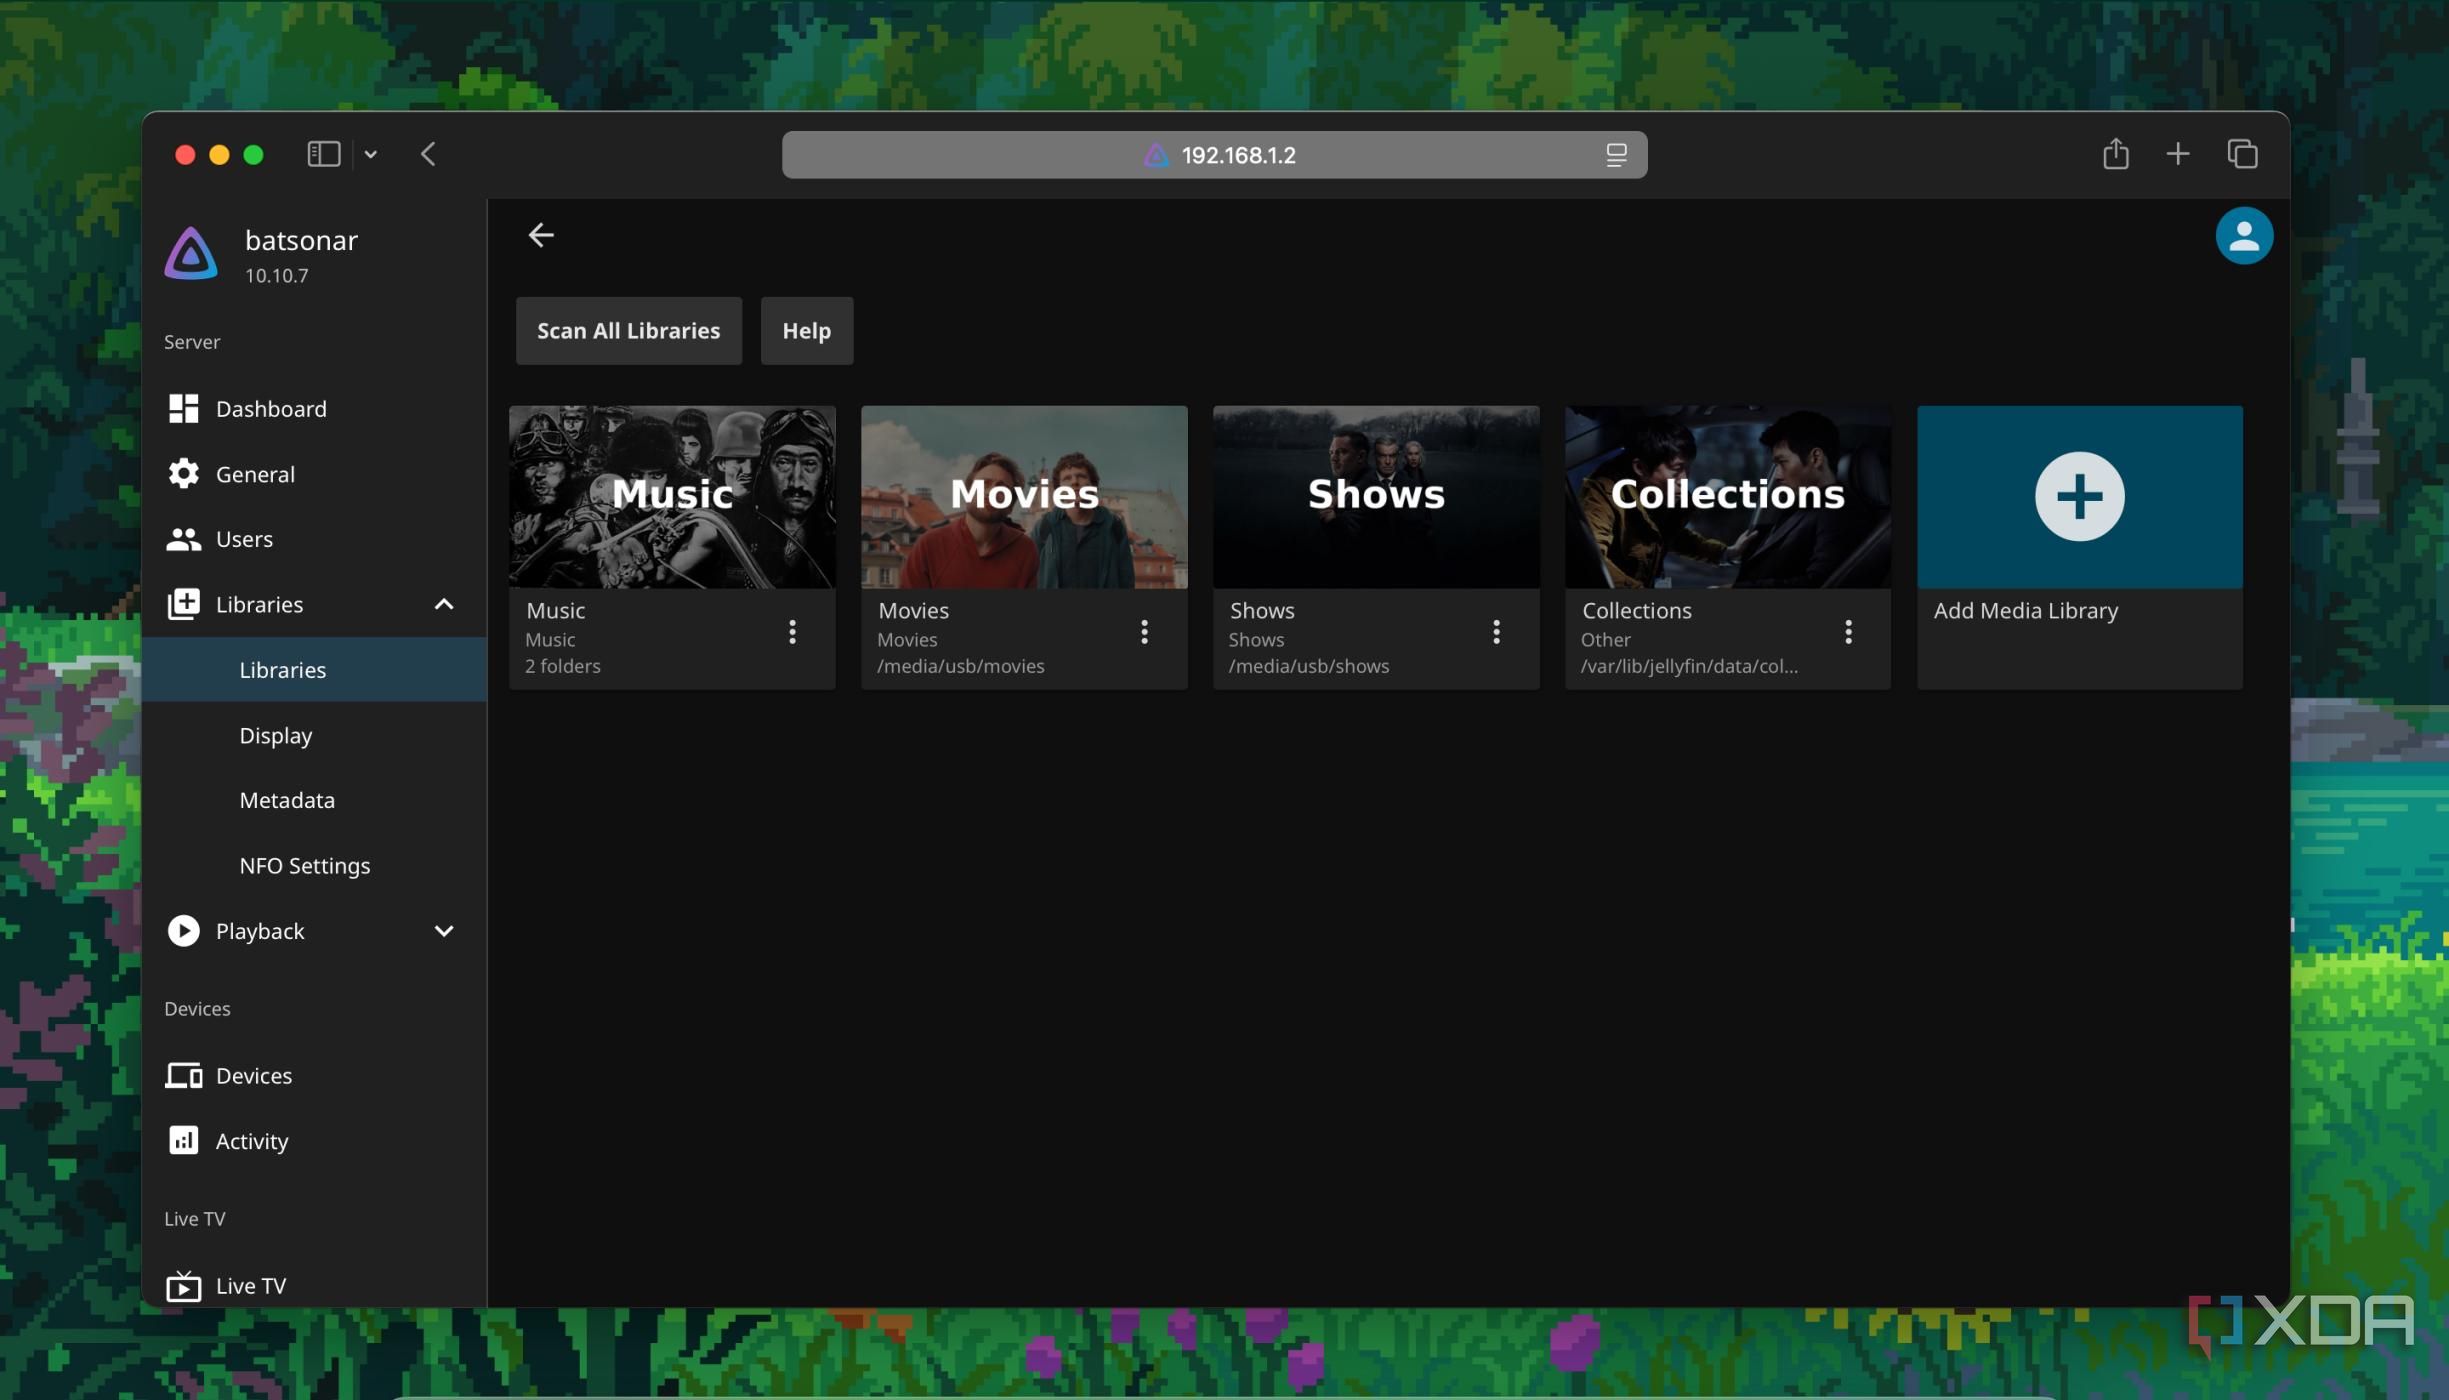Click the back arrow in Jellyfin header

pos(541,235)
